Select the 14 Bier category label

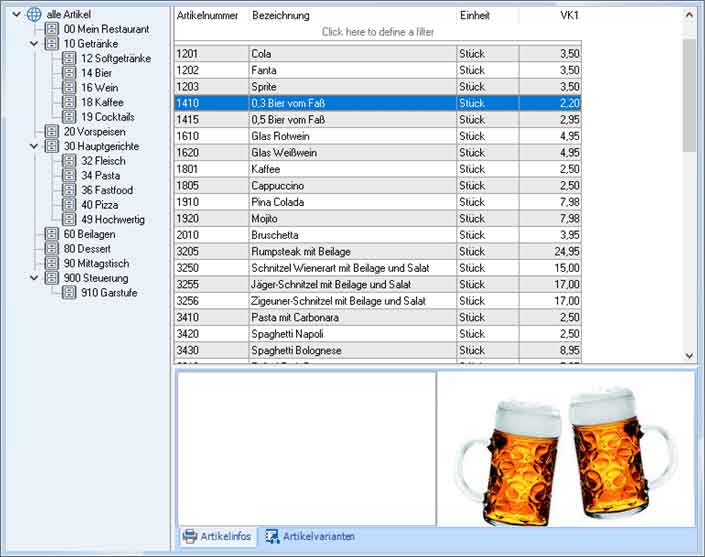pos(96,73)
